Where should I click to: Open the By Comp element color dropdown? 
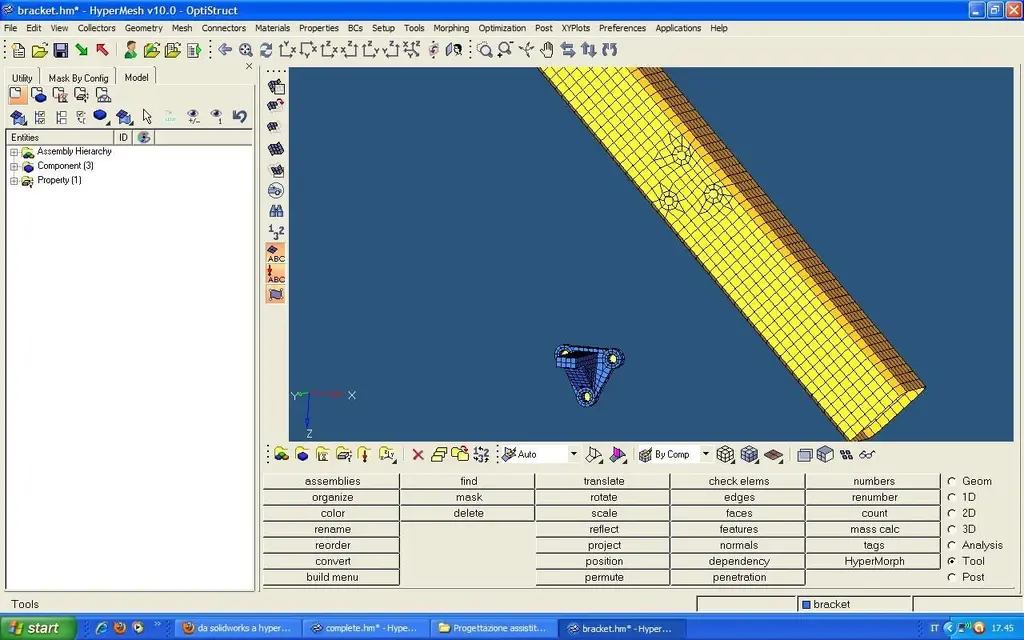[x=705, y=455]
